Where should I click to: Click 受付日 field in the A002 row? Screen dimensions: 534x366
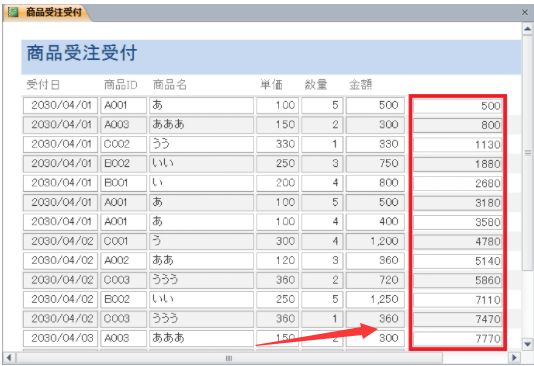click(x=60, y=260)
